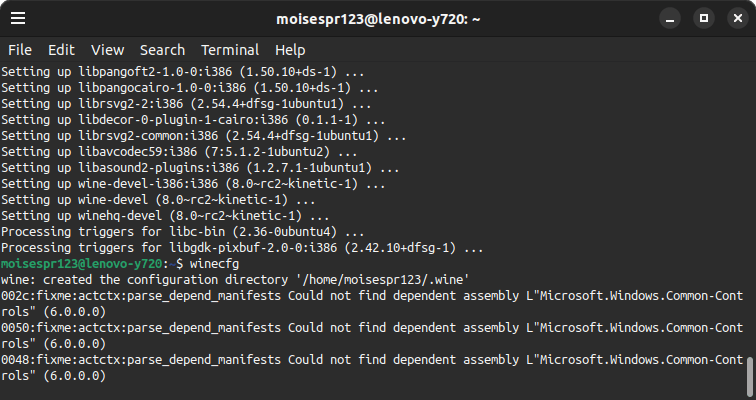The image size is (756, 400).
Task: Click the 'wine: created the configuration directory' line
Action: (235, 280)
